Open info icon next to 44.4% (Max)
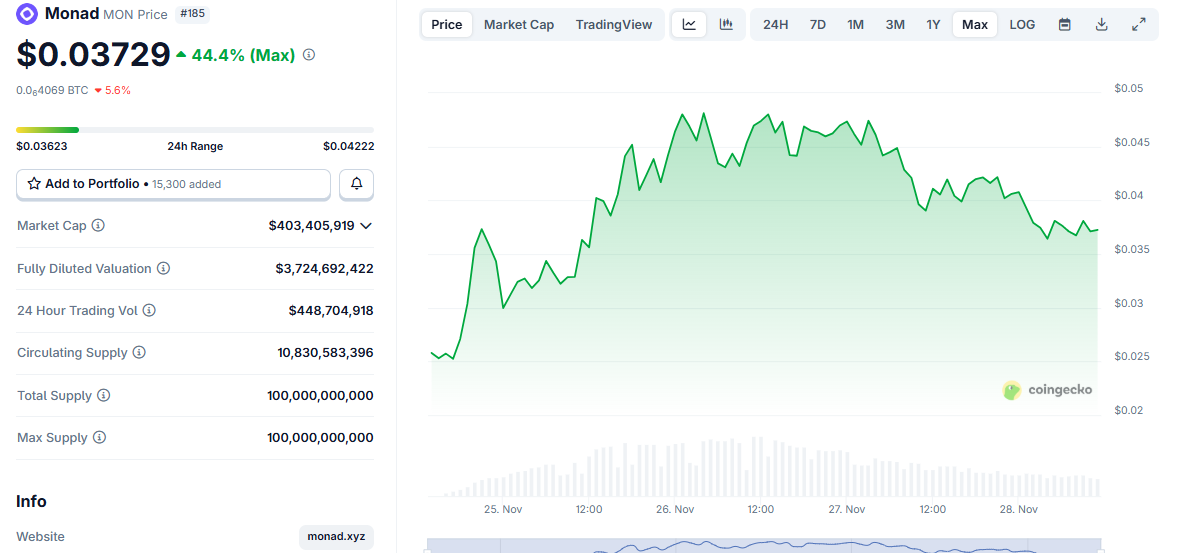Viewport: 1196px width, 553px height. click(309, 55)
